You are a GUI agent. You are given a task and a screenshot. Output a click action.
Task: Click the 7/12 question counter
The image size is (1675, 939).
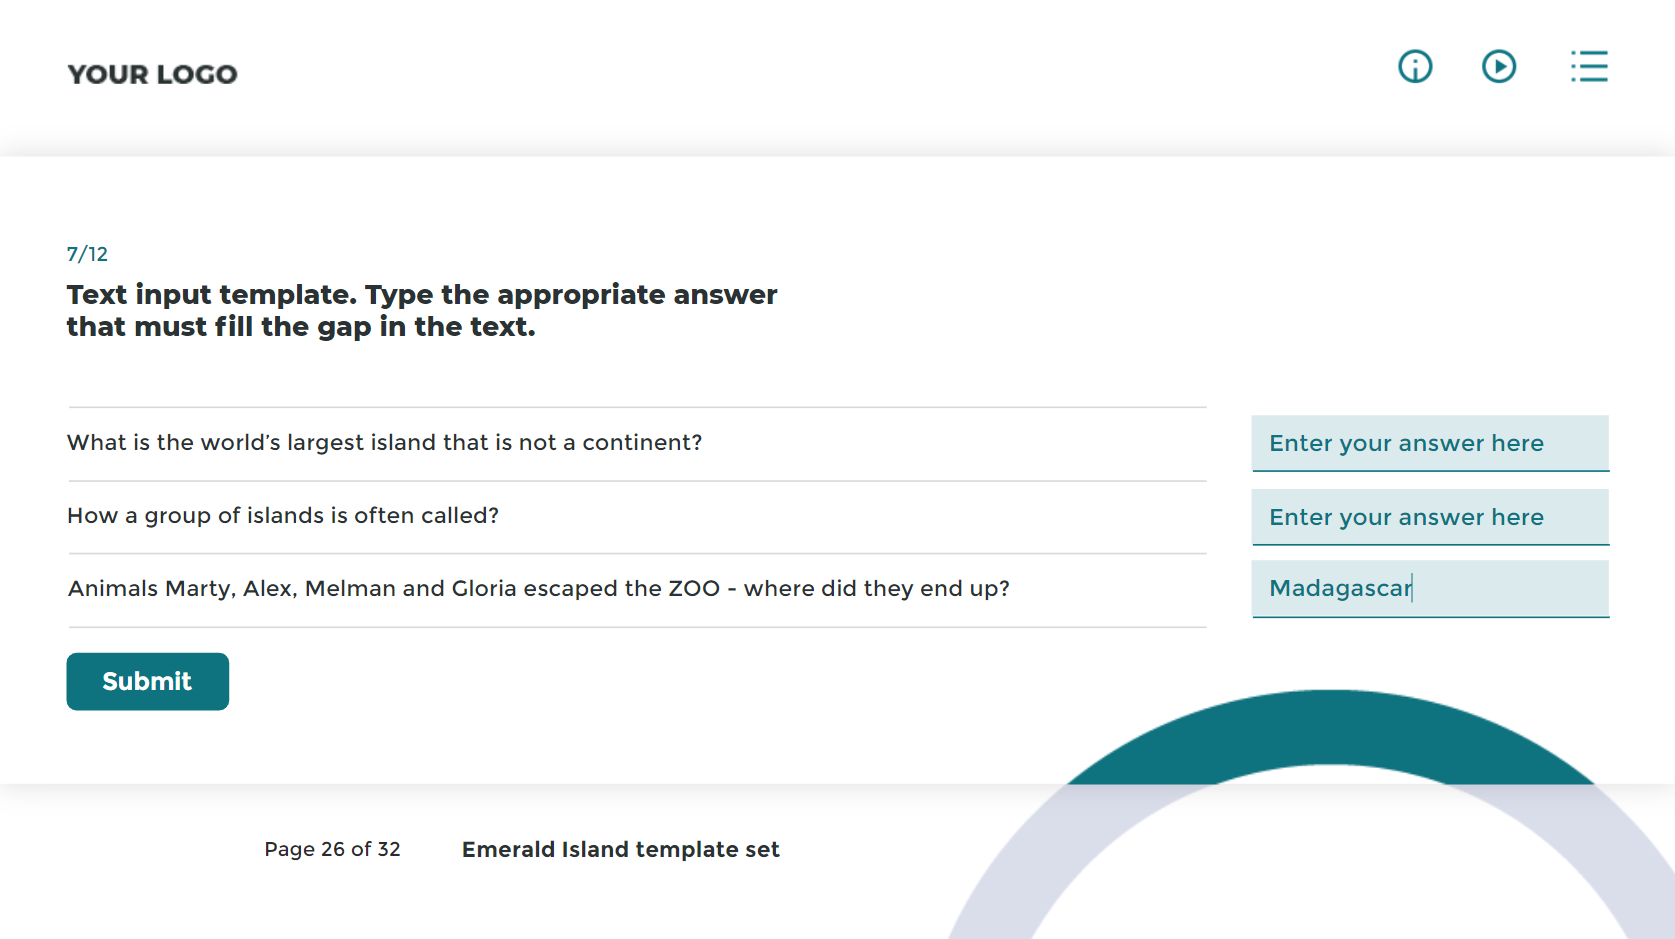pyautogui.click(x=87, y=254)
